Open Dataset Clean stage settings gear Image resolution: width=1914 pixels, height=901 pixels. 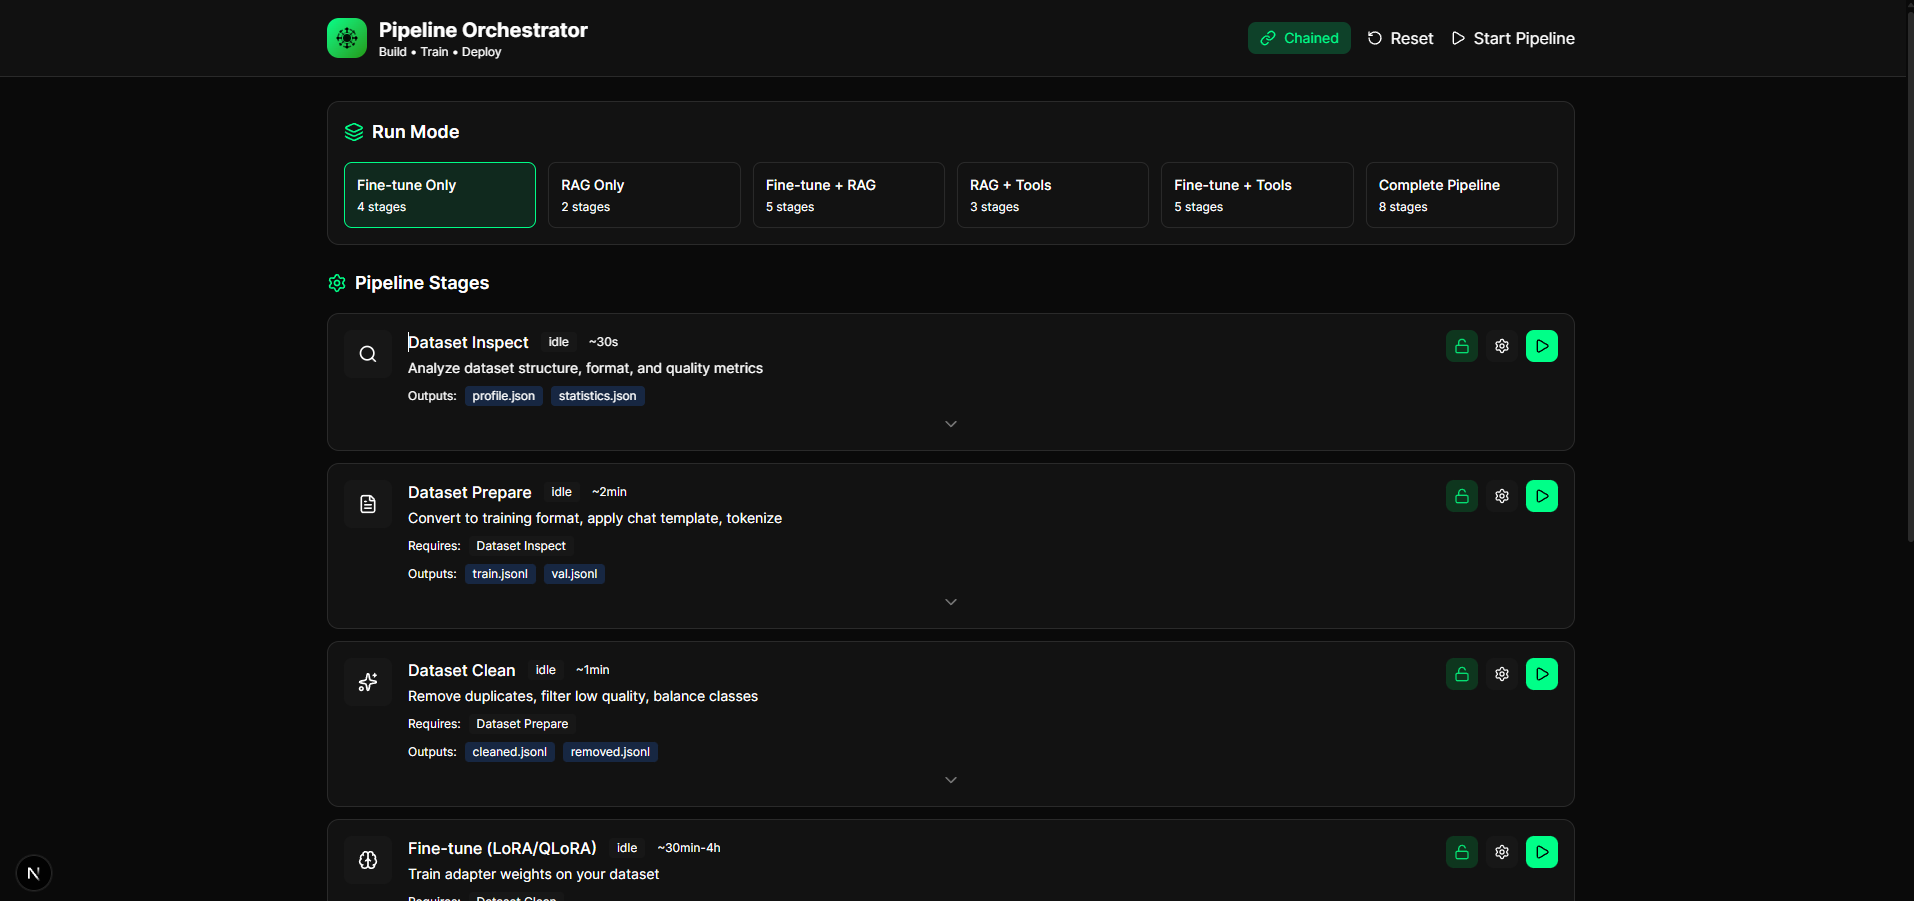coord(1501,674)
